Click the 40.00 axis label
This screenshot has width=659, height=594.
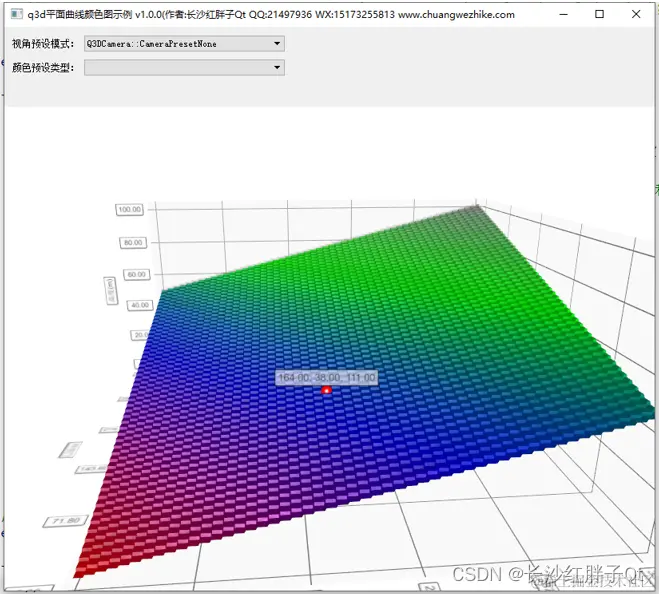click(x=140, y=305)
